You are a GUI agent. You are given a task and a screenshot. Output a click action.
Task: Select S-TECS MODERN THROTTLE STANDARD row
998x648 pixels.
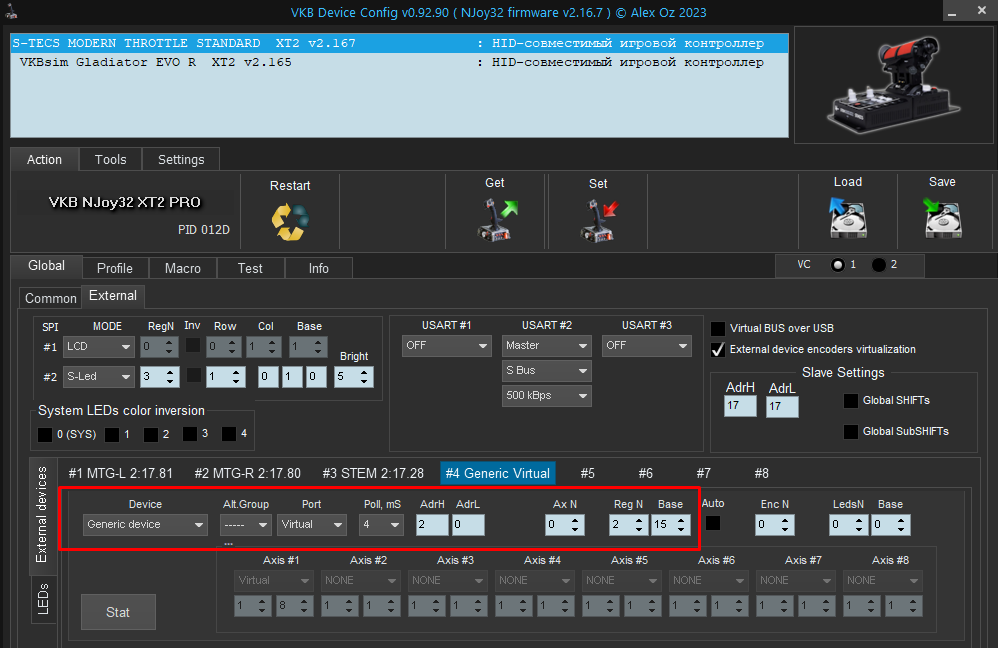click(x=400, y=43)
